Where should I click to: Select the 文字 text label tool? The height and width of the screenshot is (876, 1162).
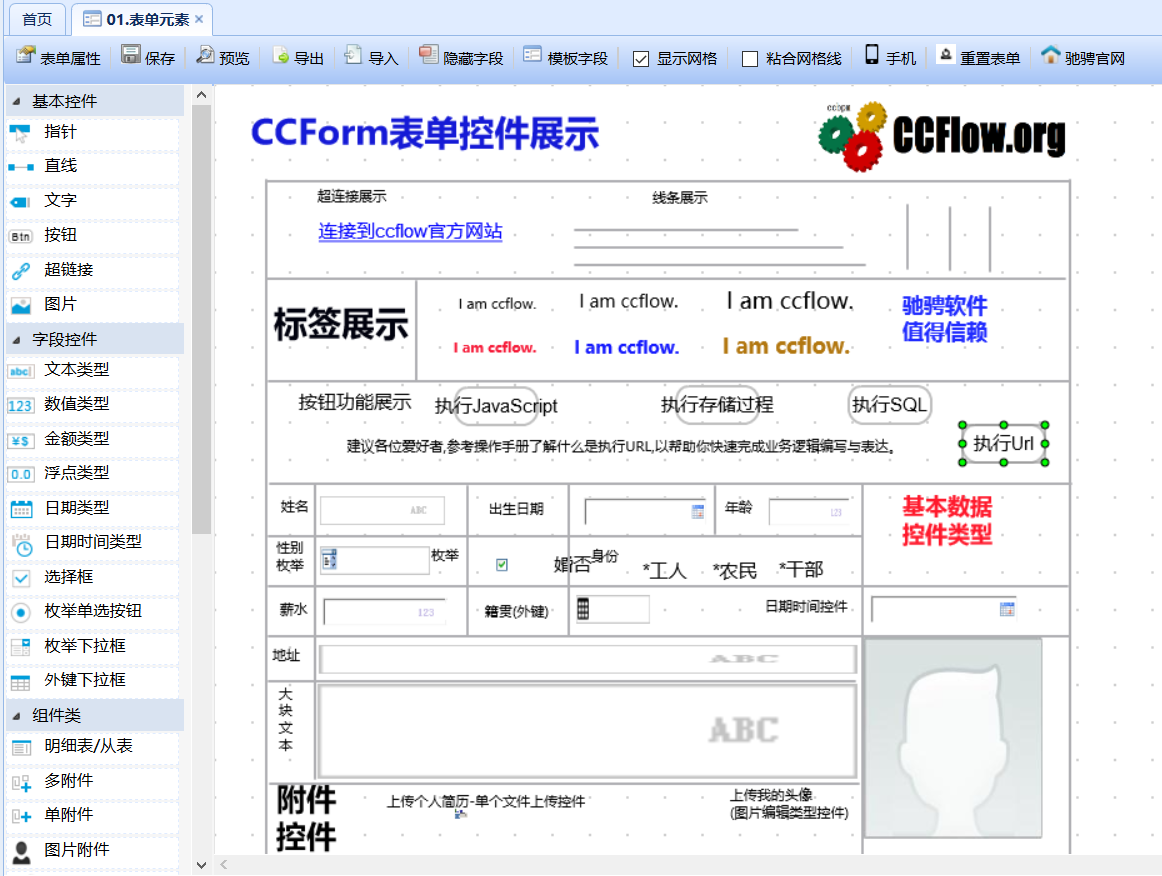(x=20, y=202)
